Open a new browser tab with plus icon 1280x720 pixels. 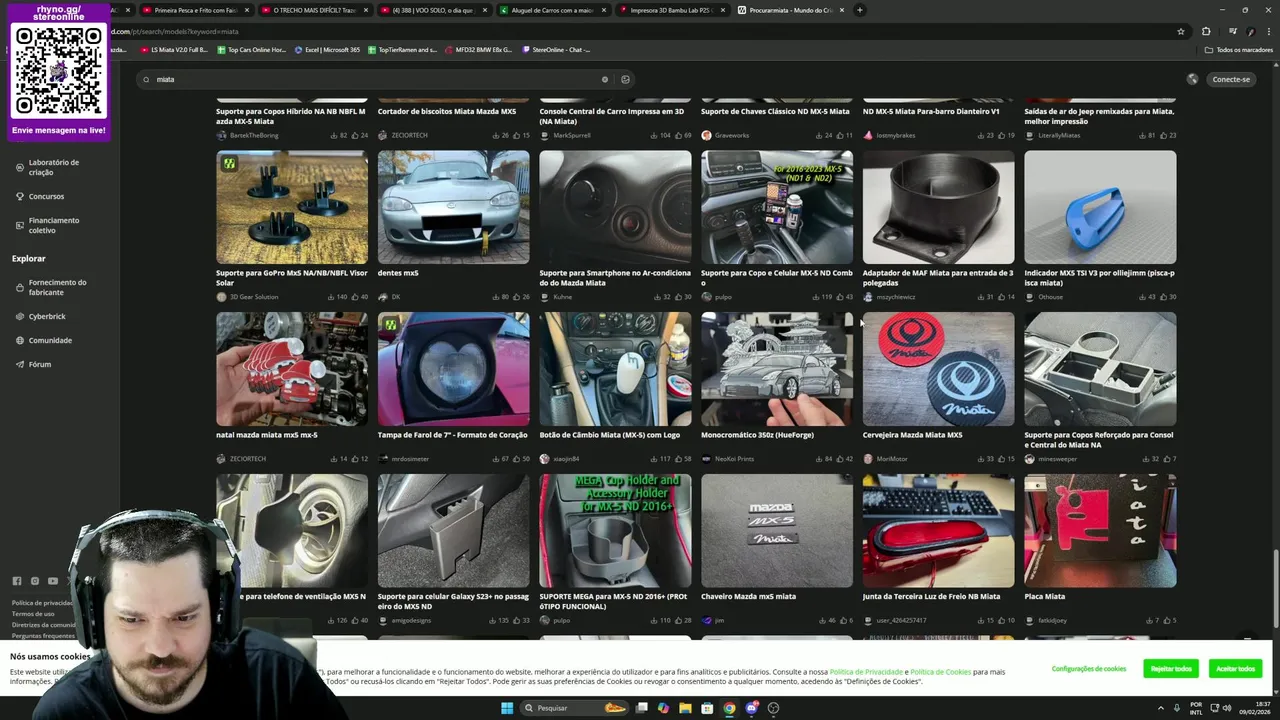pyautogui.click(x=859, y=10)
